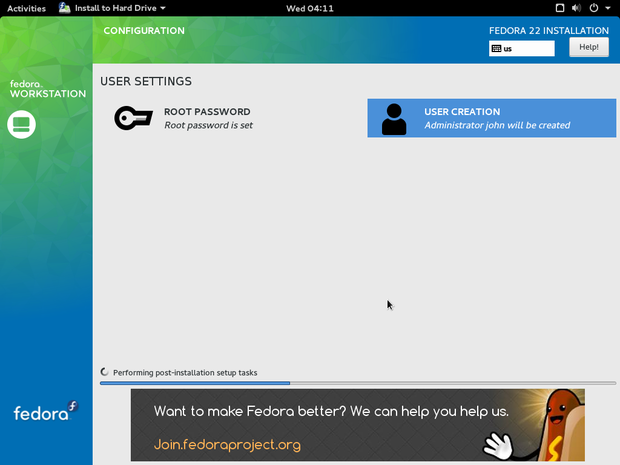Click the User Creation person icon
The image size is (620, 465).
[394, 119]
